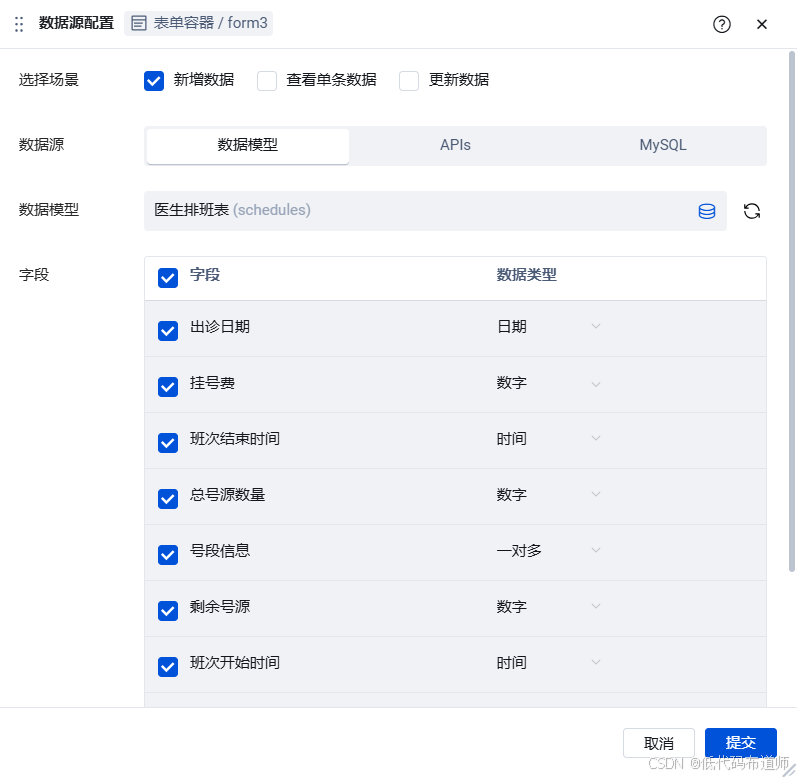797x777 pixels.
Task: Refresh the data model list
Action: pyautogui.click(x=752, y=211)
